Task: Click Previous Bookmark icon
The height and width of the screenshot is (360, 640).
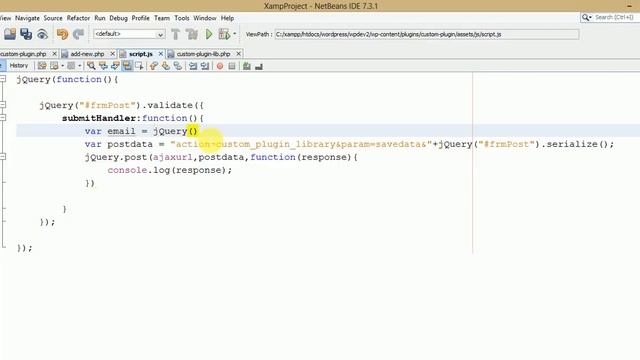Action: coord(153,66)
